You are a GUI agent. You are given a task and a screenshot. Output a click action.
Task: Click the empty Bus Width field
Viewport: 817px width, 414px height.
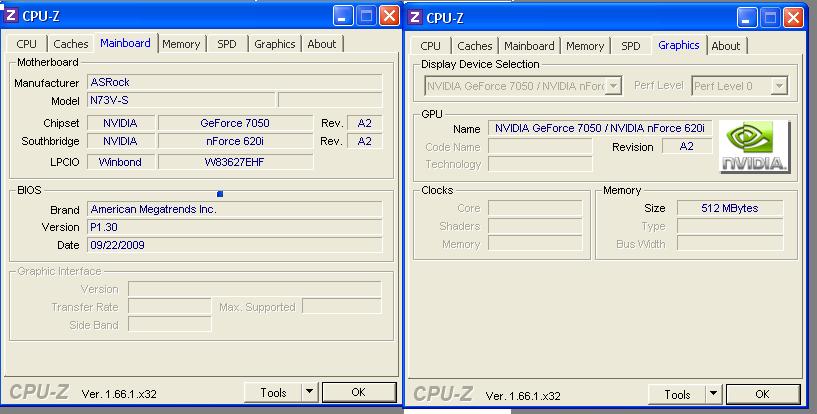729,244
